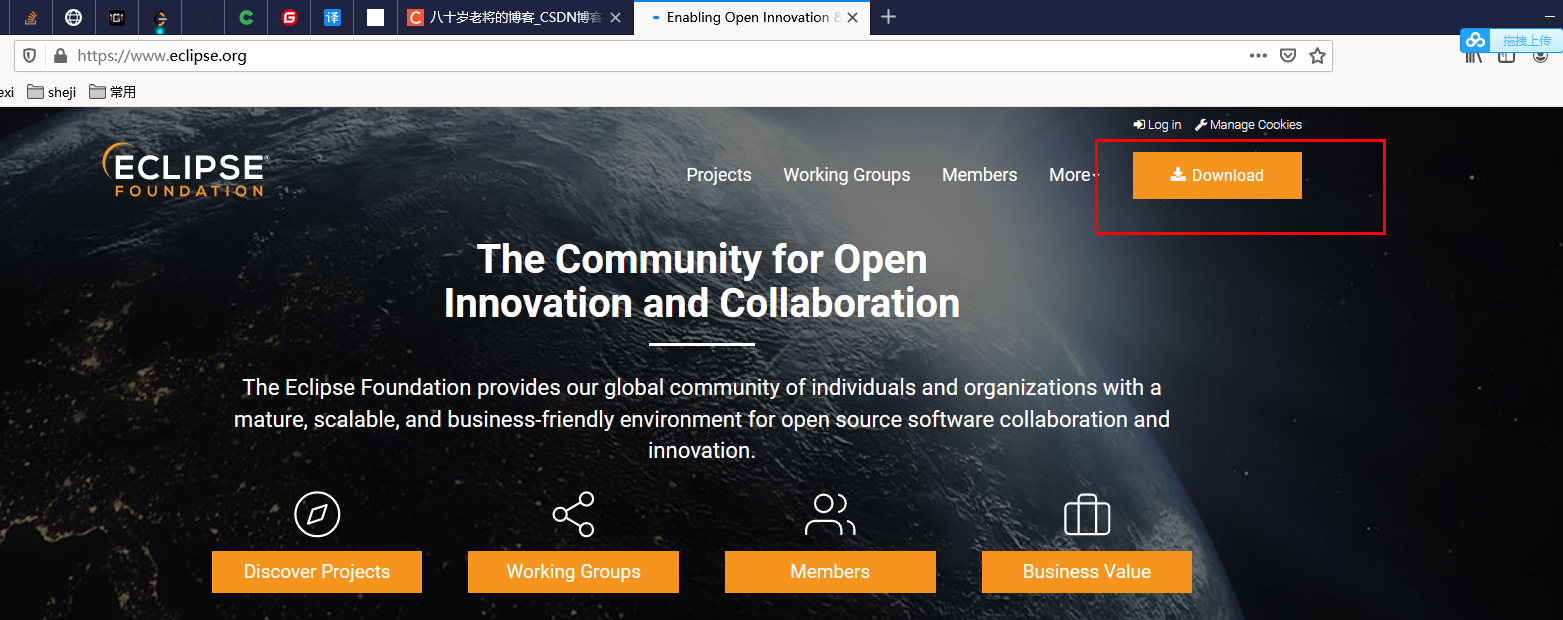
Task: Click the tracking protection shield icon
Action: click(29, 56)
